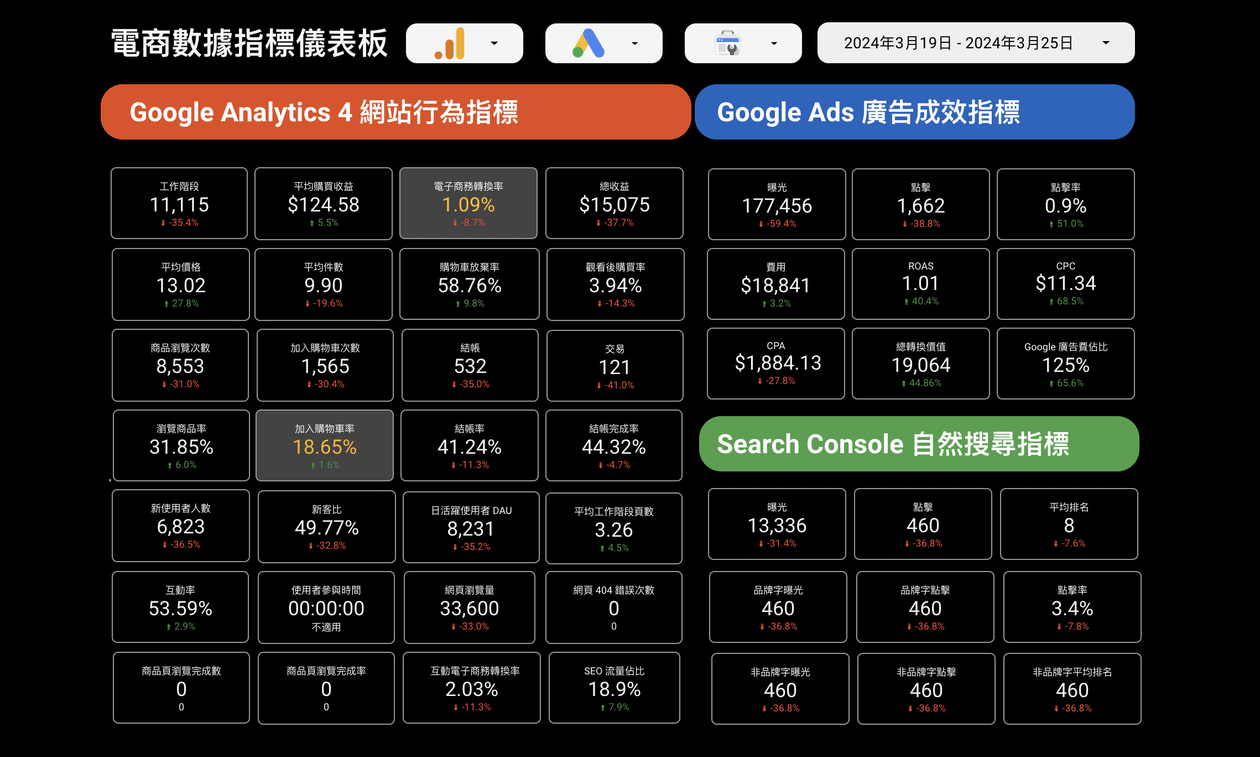The width and height of the screenshot is (1260, 757).
Task: Open the date range picker 2024年3月19日 - 2024年3月25日
Action: coord(976,43)
